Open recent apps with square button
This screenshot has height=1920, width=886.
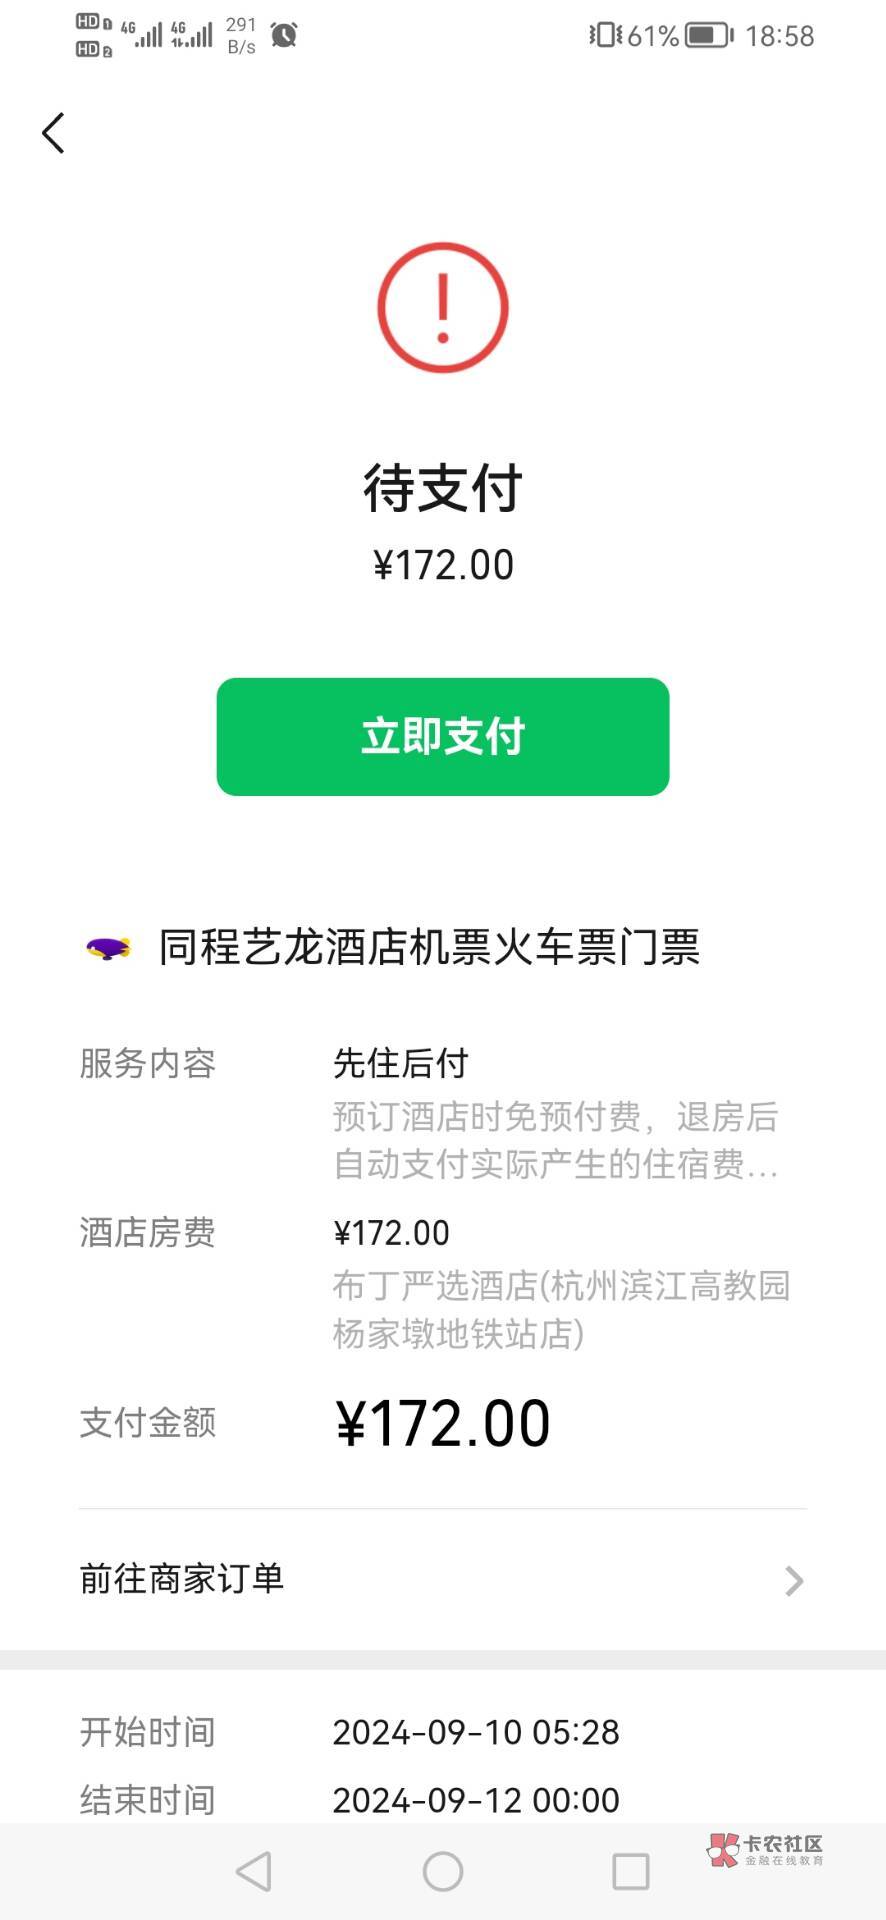[630, 1871]
